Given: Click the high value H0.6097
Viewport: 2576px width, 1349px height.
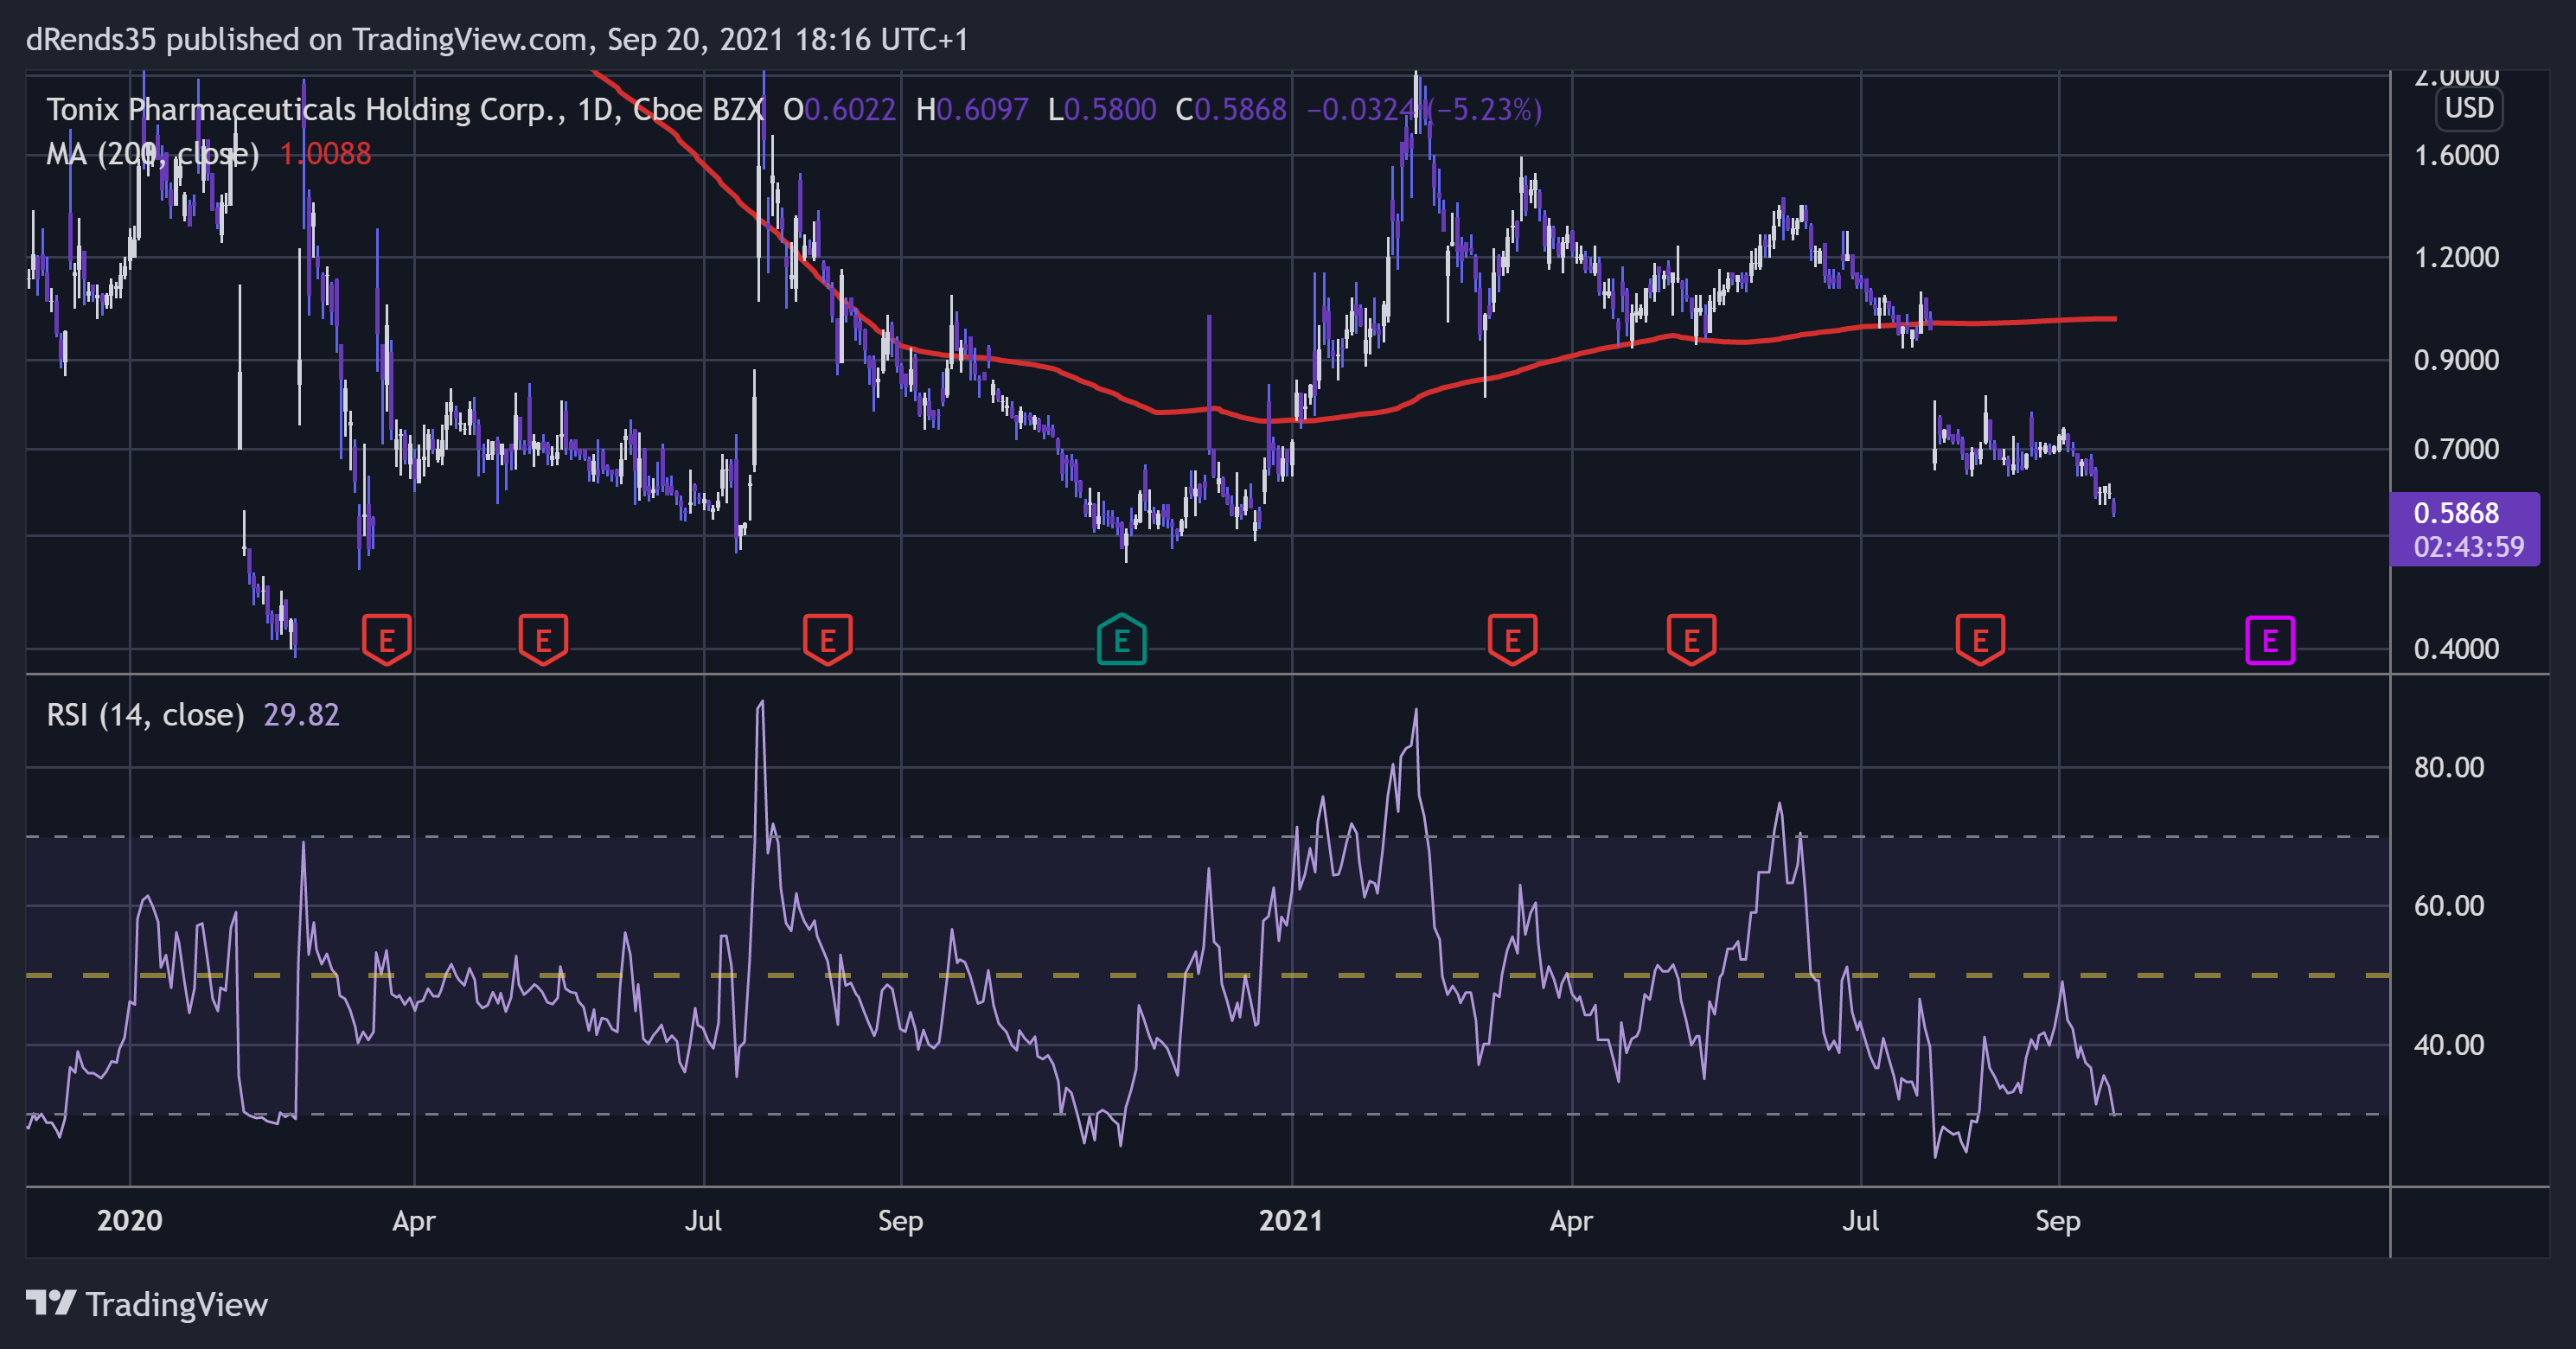Looking at the screenshot, I should (x=972, y=109).
